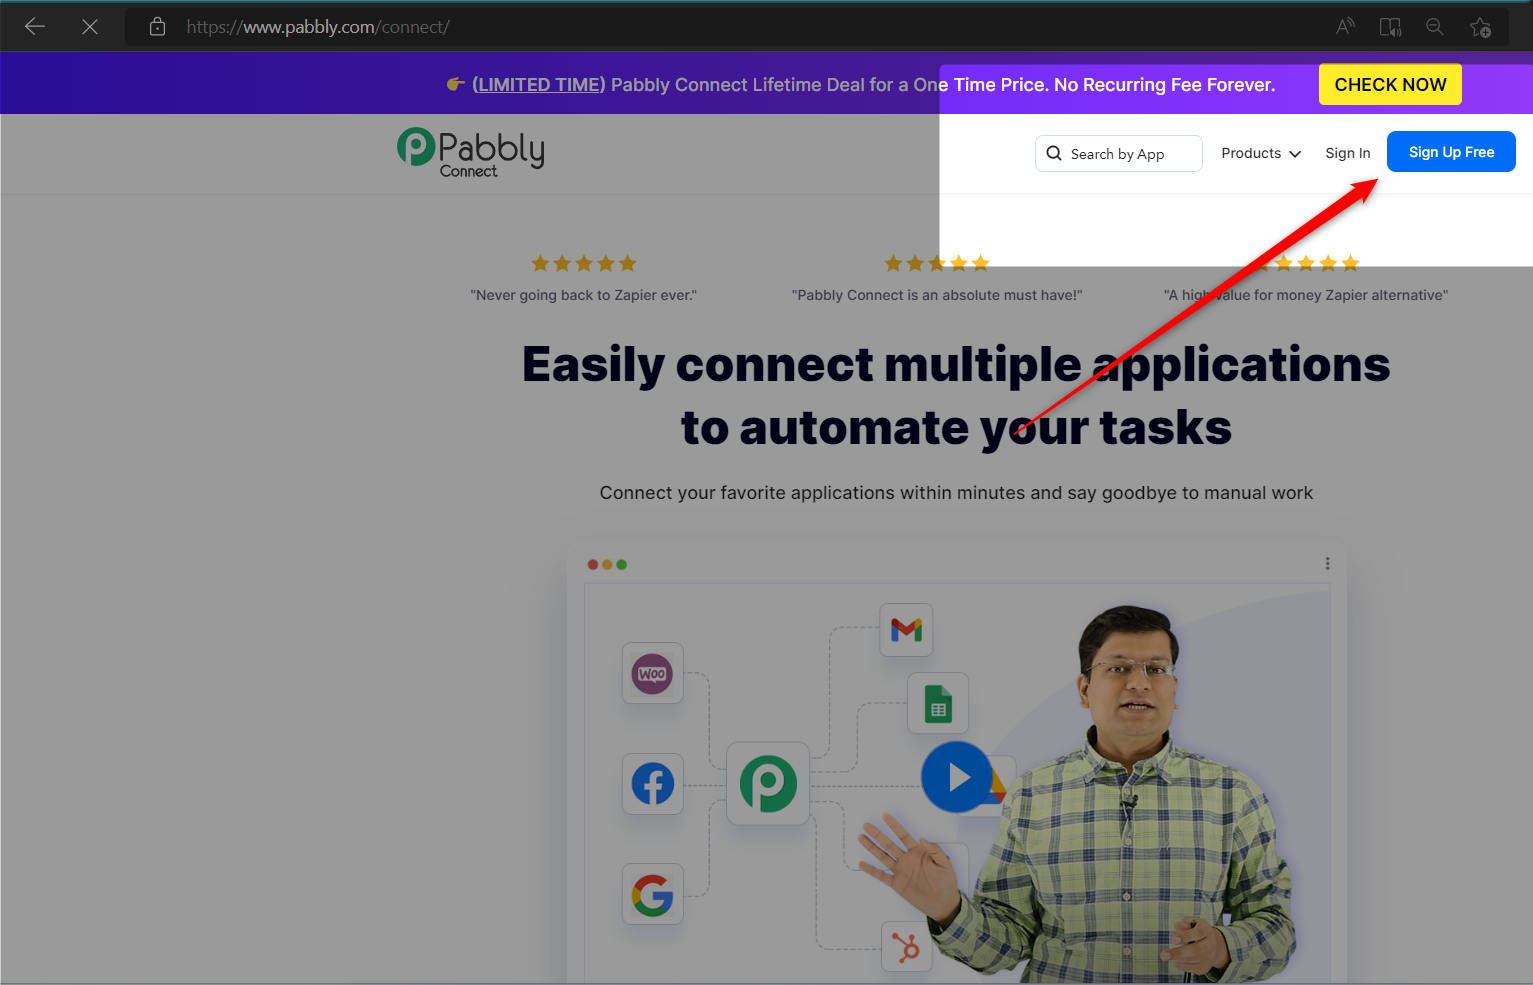Open the Pabbly Connect logo homepage

tap(471, 153)
